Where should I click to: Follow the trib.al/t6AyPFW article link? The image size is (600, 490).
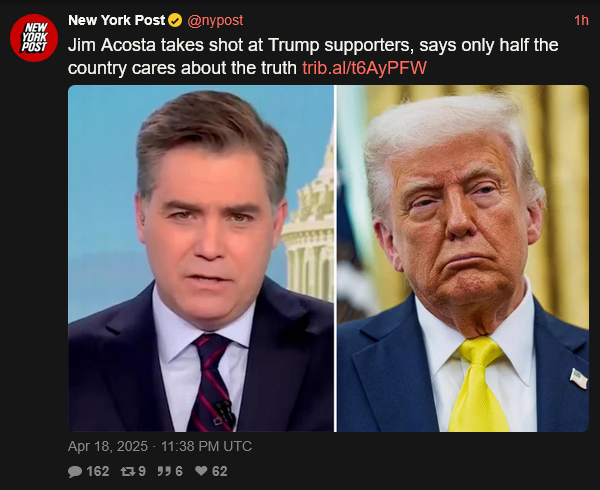tap(364, 68)
